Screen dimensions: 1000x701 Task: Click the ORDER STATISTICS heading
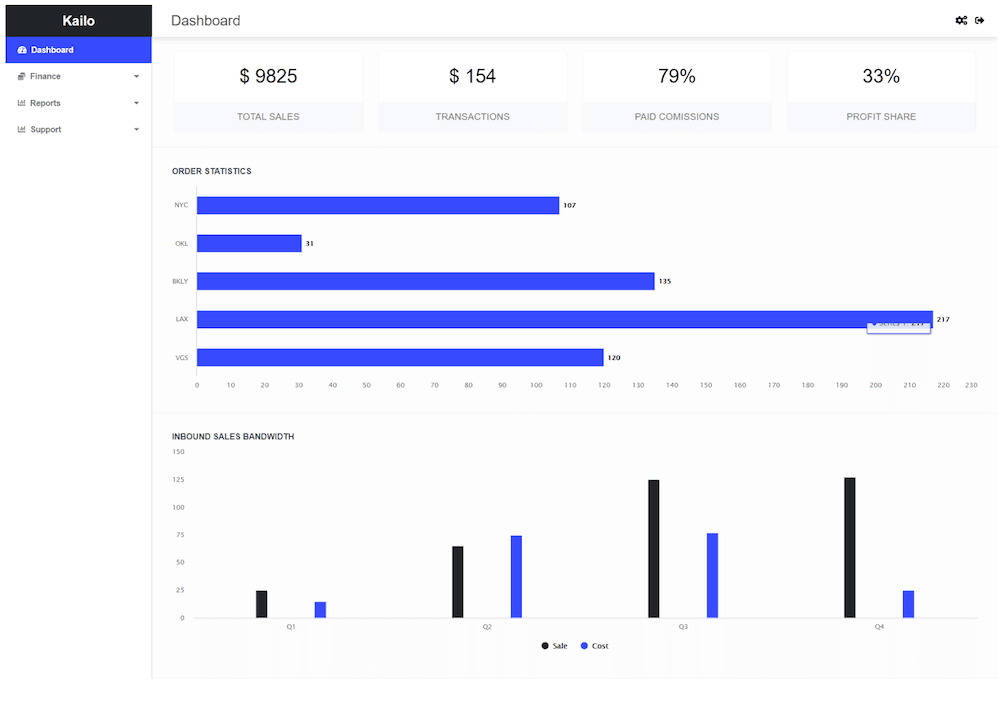212,171
